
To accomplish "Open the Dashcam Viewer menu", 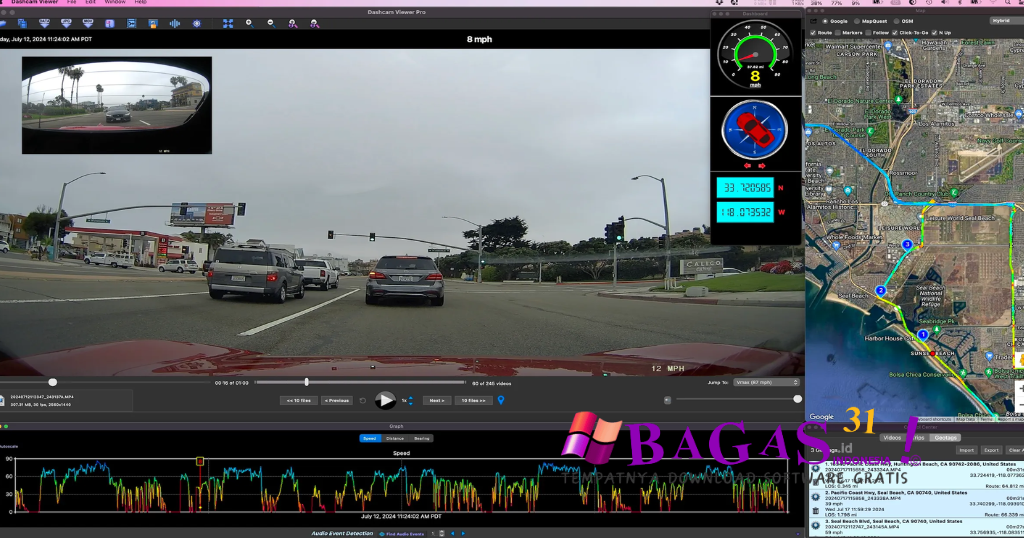I will pyautogui.click(x=34, y=3).
